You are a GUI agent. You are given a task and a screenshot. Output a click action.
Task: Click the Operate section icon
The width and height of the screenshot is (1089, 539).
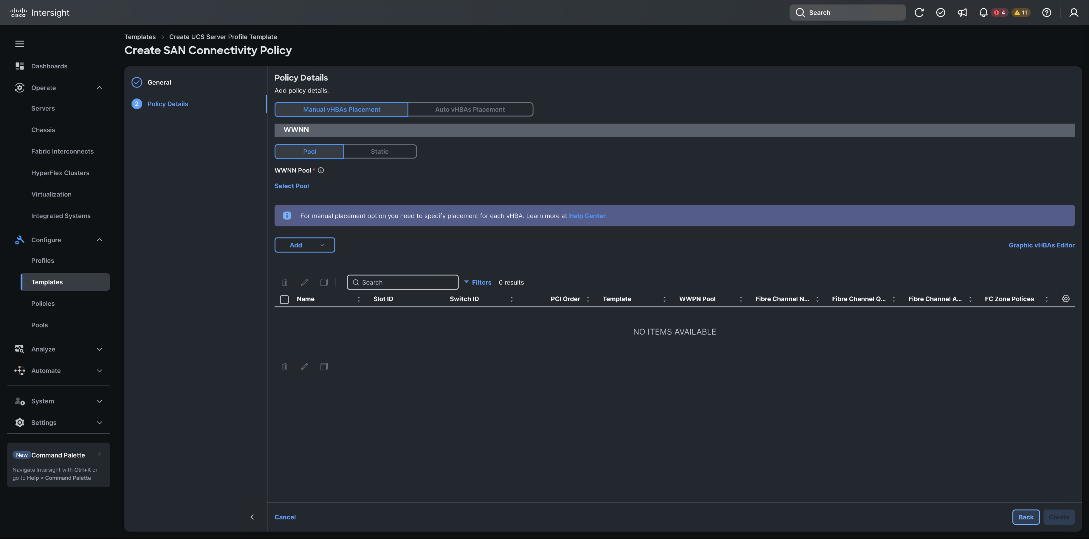19,88
